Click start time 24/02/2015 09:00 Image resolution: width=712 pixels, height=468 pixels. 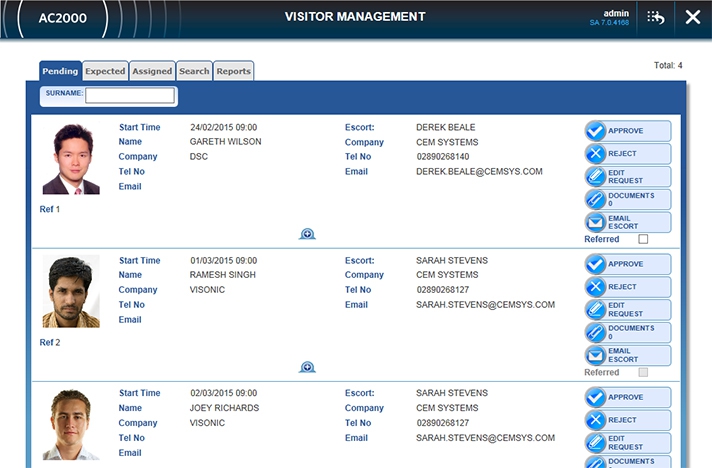tap(223, 127)
